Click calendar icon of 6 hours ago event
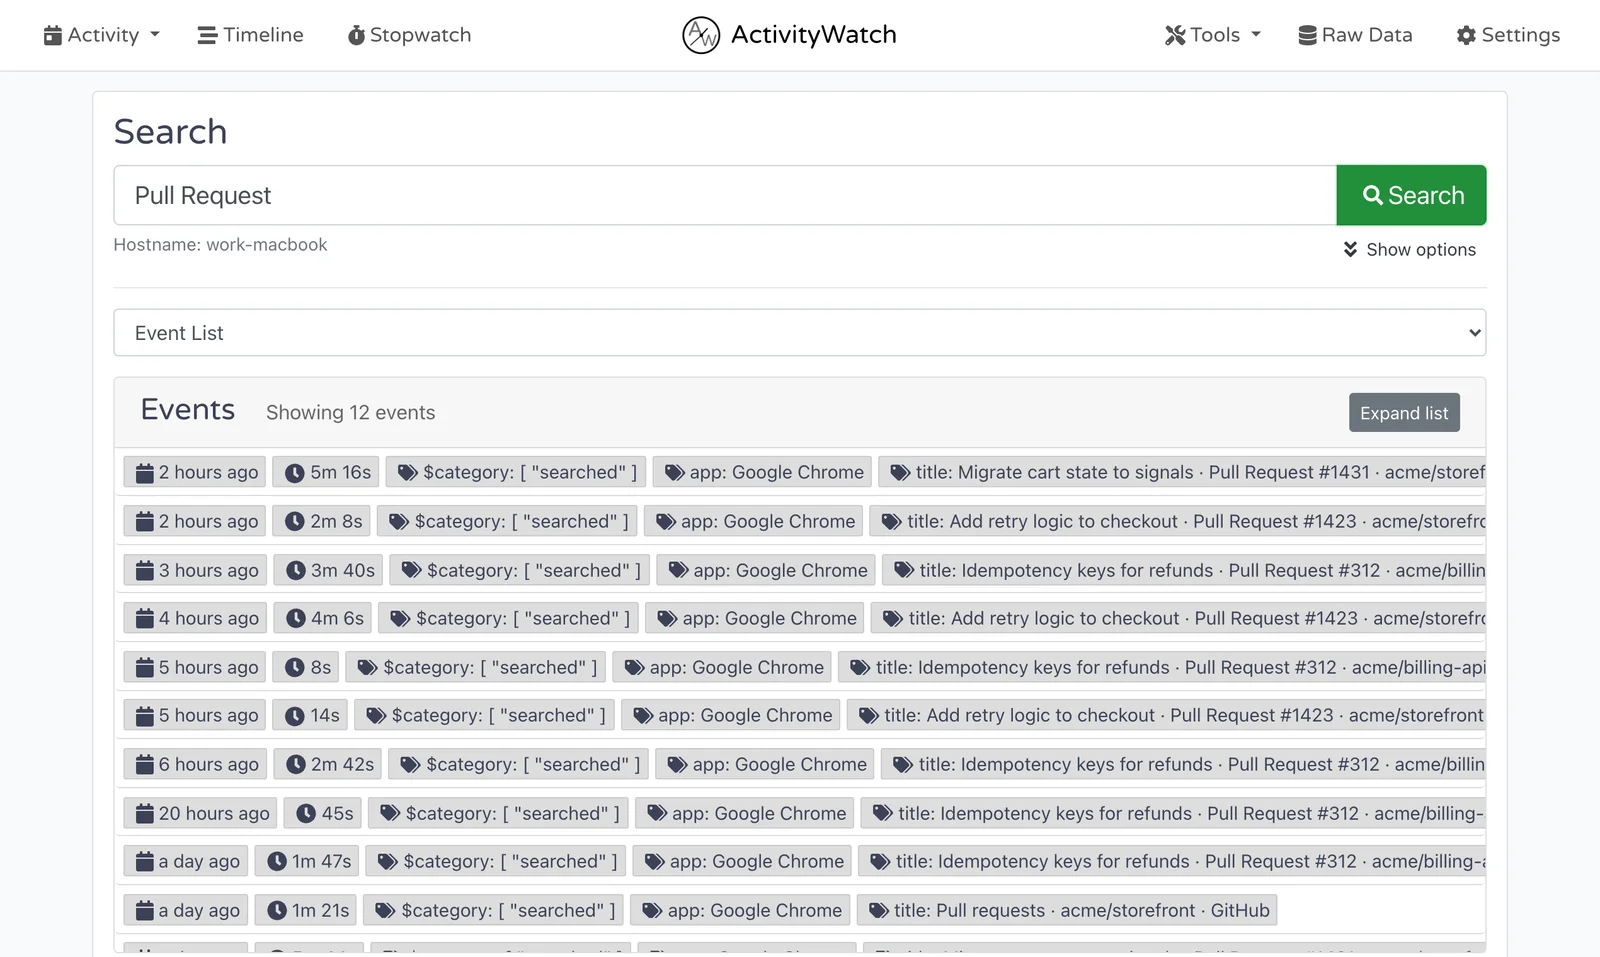 (145, 765)
